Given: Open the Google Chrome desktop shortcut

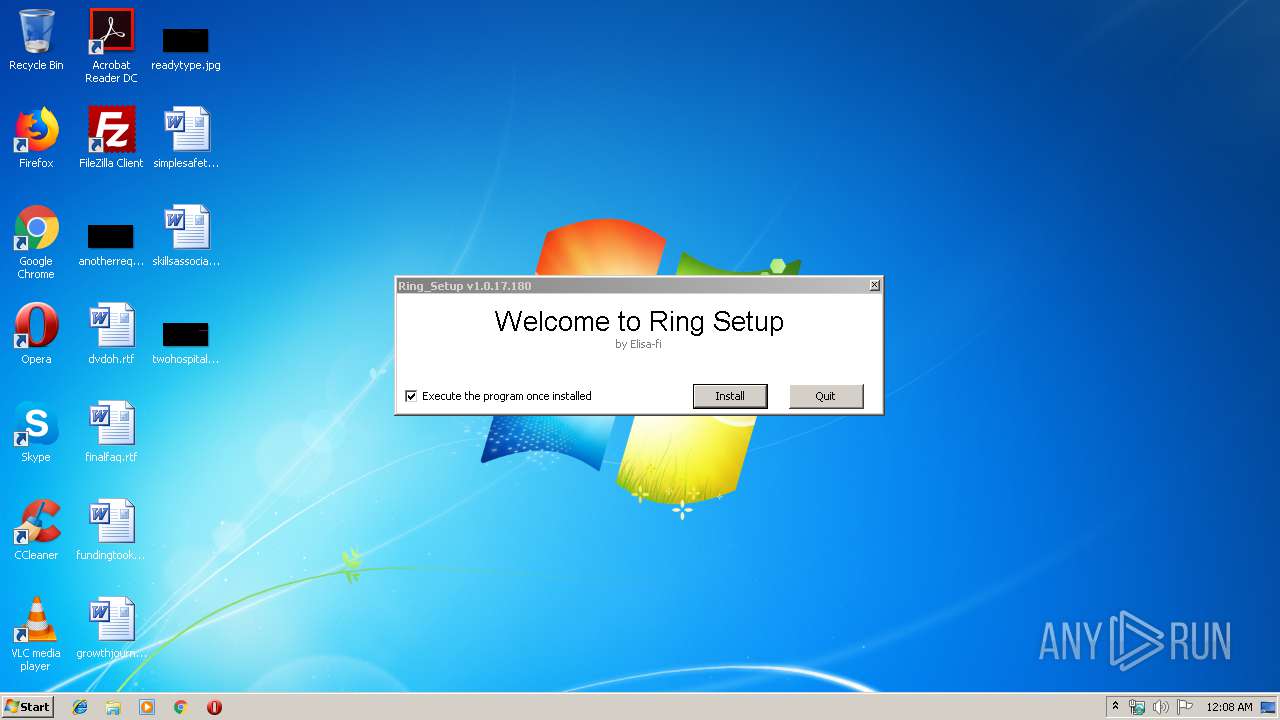Looking at the screenshot, I should [x=36, y=242].
